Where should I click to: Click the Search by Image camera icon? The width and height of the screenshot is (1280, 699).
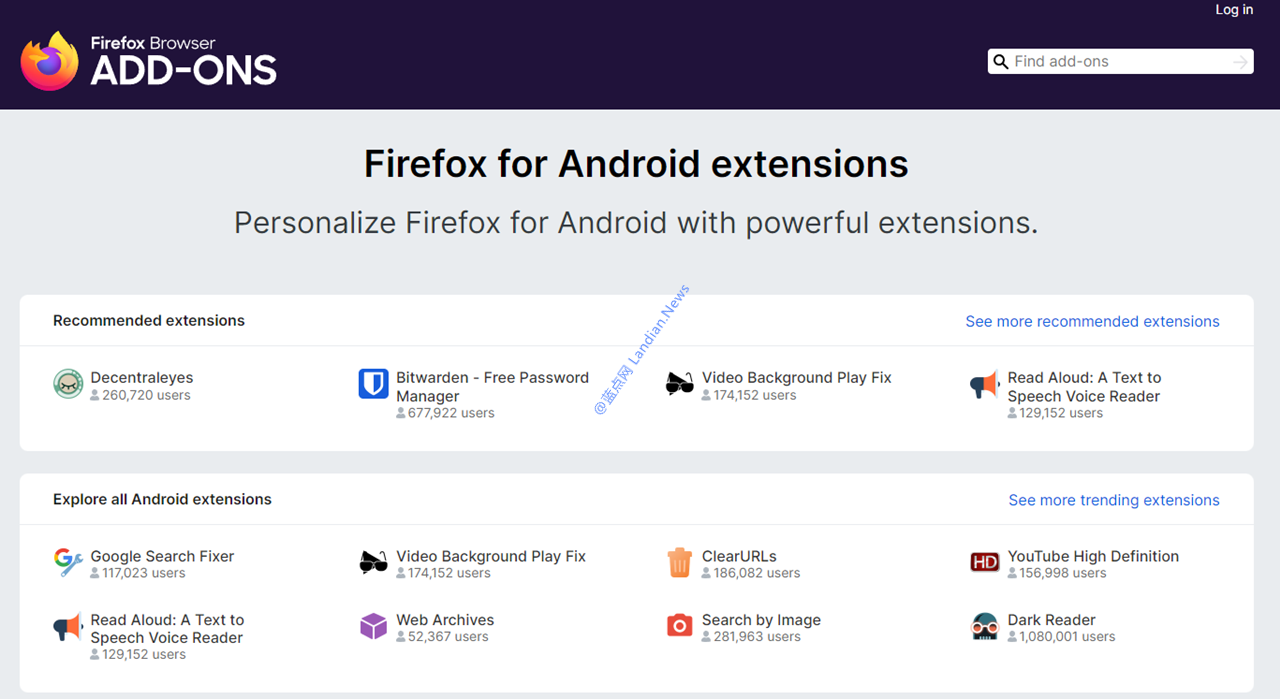(x=679, y=626)
